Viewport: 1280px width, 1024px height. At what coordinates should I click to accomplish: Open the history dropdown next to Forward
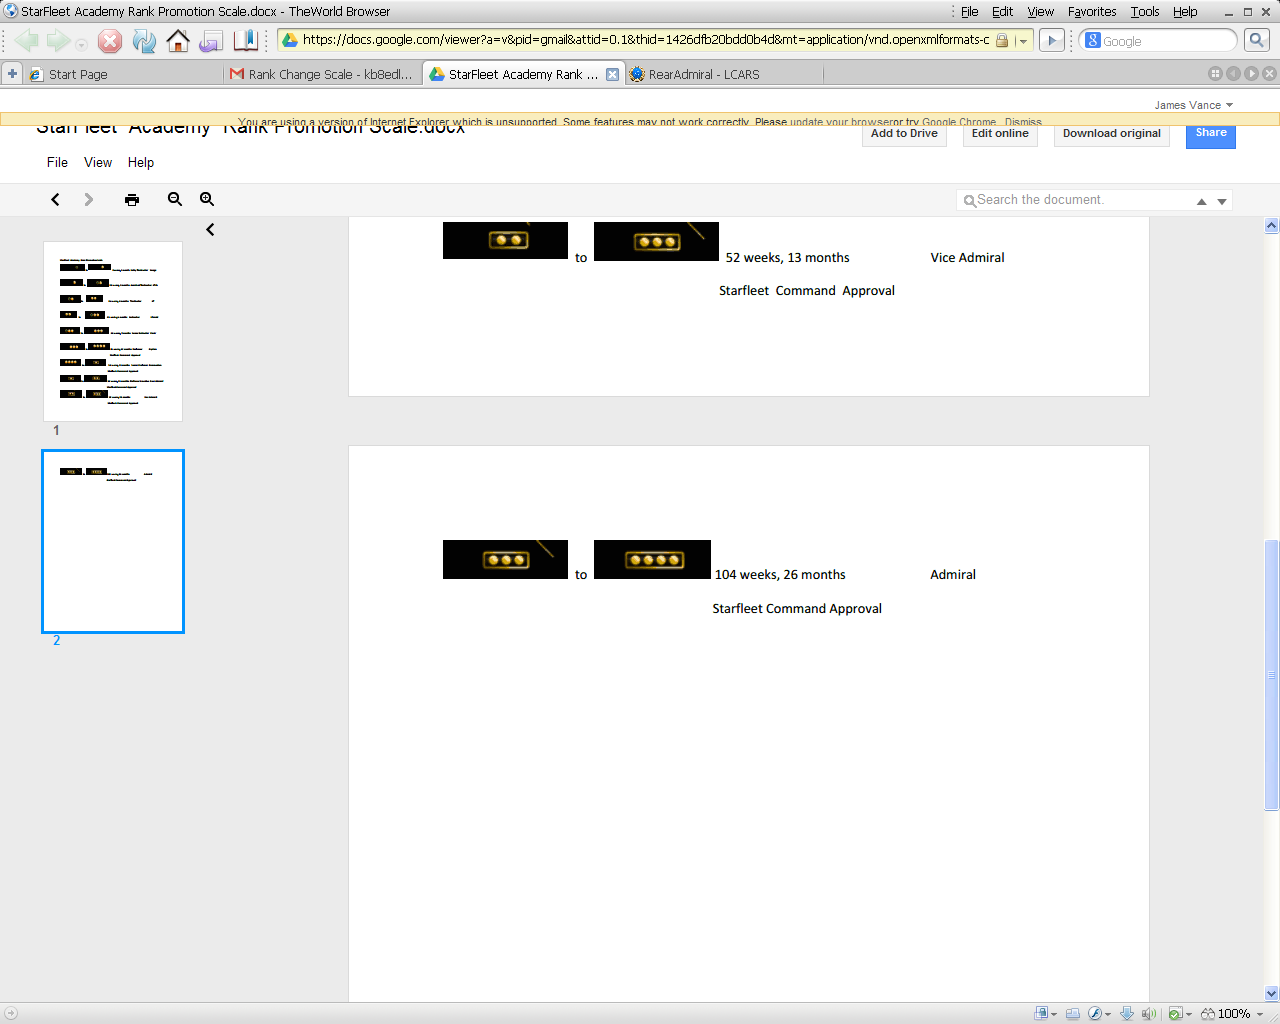[x=81, y=44]
